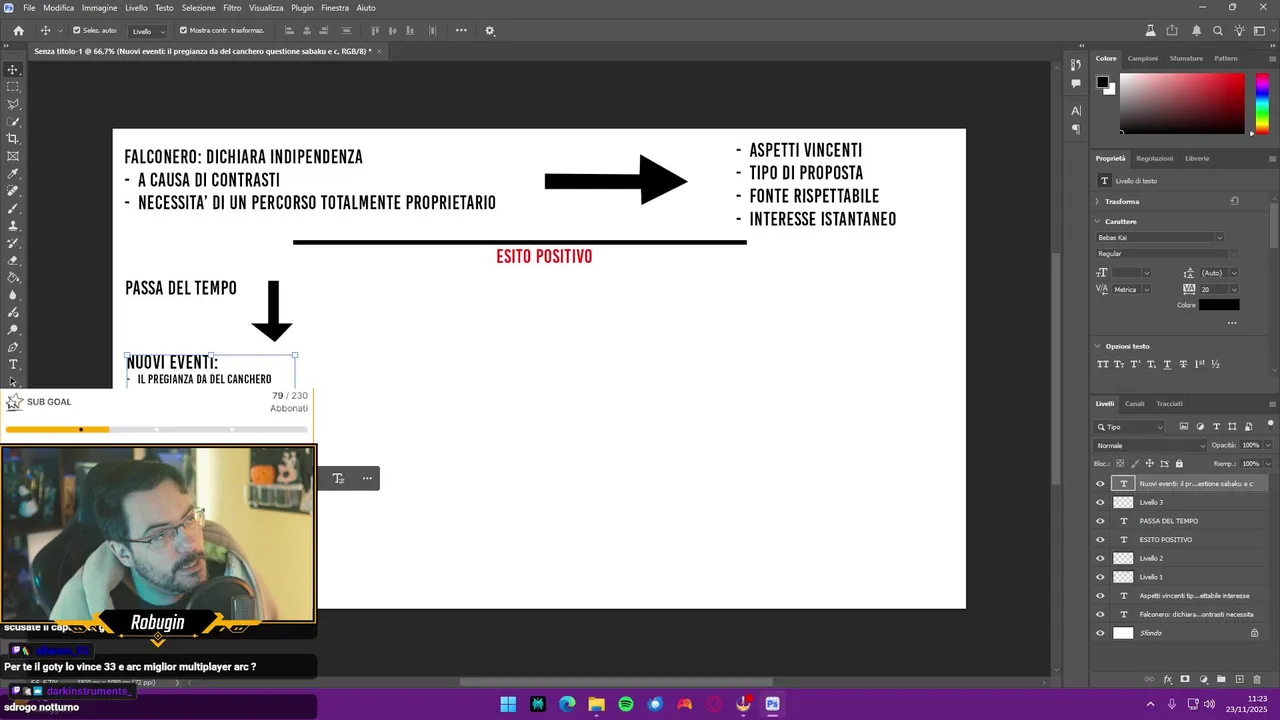Viewport: 1280px width, 720px height.
Task: Collapse the Opzioni testo section
Action: [1097, 346]
